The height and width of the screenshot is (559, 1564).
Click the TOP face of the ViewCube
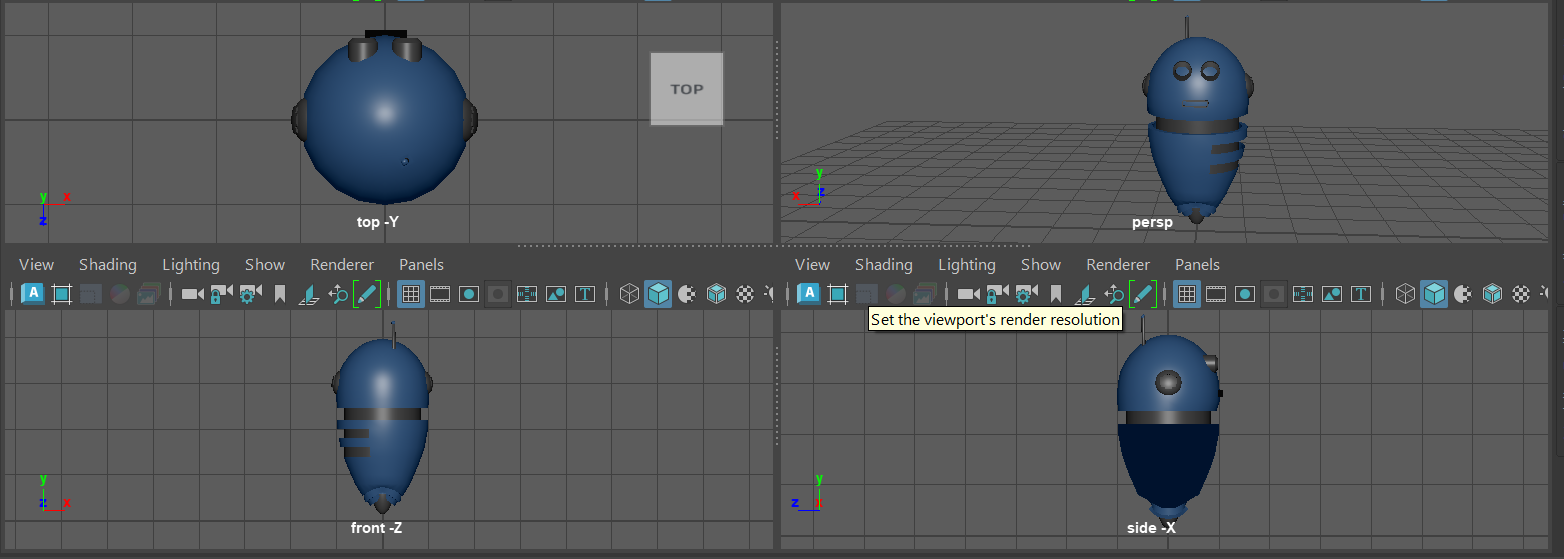point(687,89)
